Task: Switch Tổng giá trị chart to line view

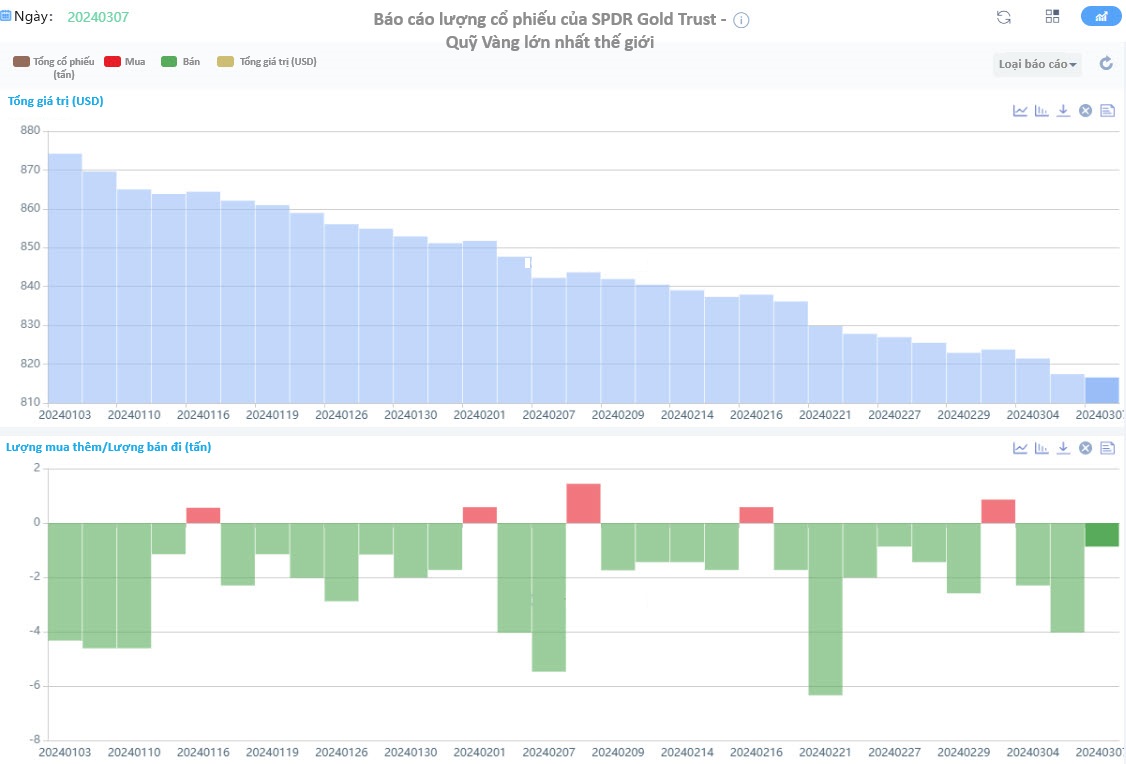Action: [x=1020, y=111]
